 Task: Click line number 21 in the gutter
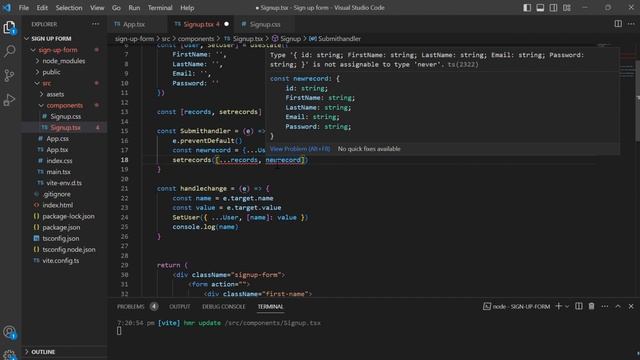124,189
